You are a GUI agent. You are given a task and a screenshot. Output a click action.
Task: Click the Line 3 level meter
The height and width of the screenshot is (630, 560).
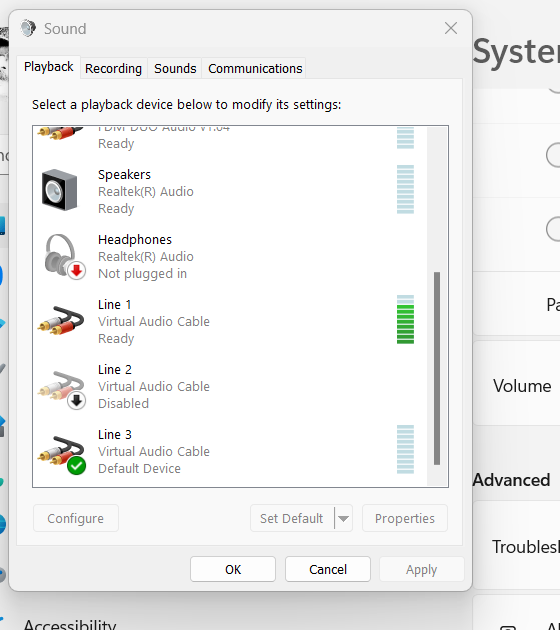point(405,450)
